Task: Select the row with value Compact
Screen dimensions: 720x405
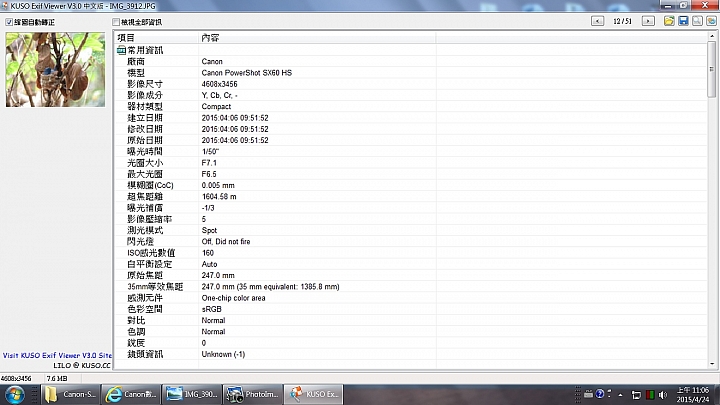Action: coord(411,107)
